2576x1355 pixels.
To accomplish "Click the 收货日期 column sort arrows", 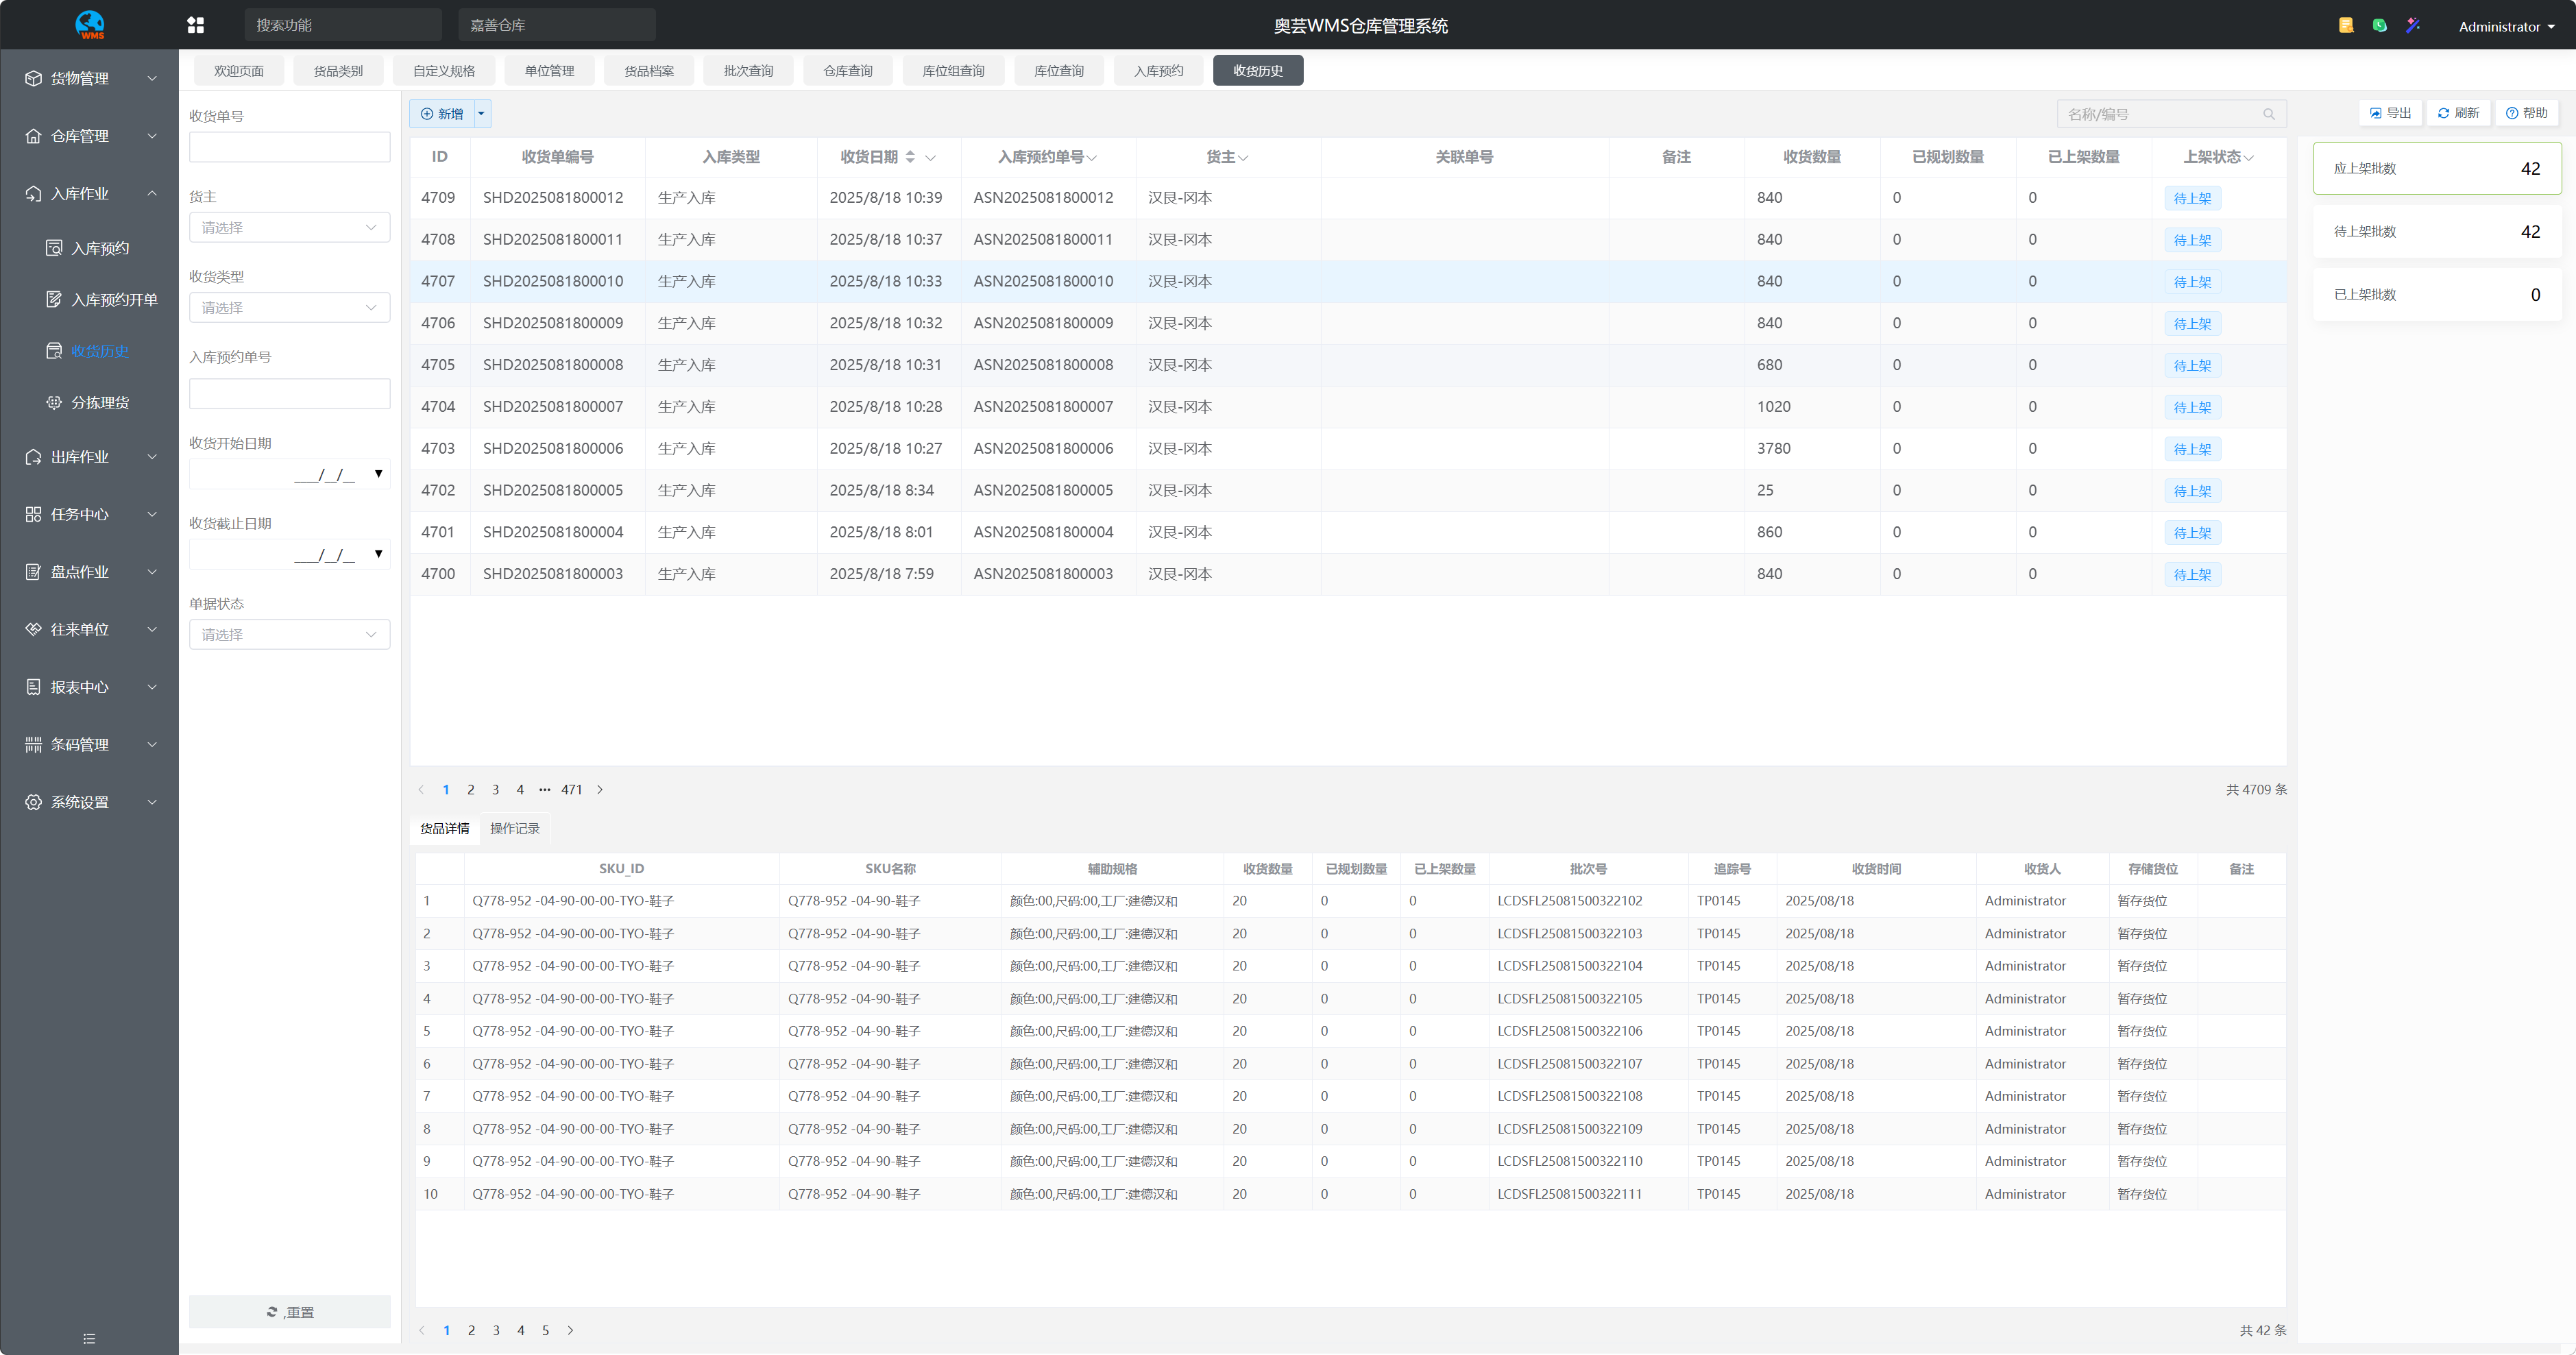I will coord(910,157).
